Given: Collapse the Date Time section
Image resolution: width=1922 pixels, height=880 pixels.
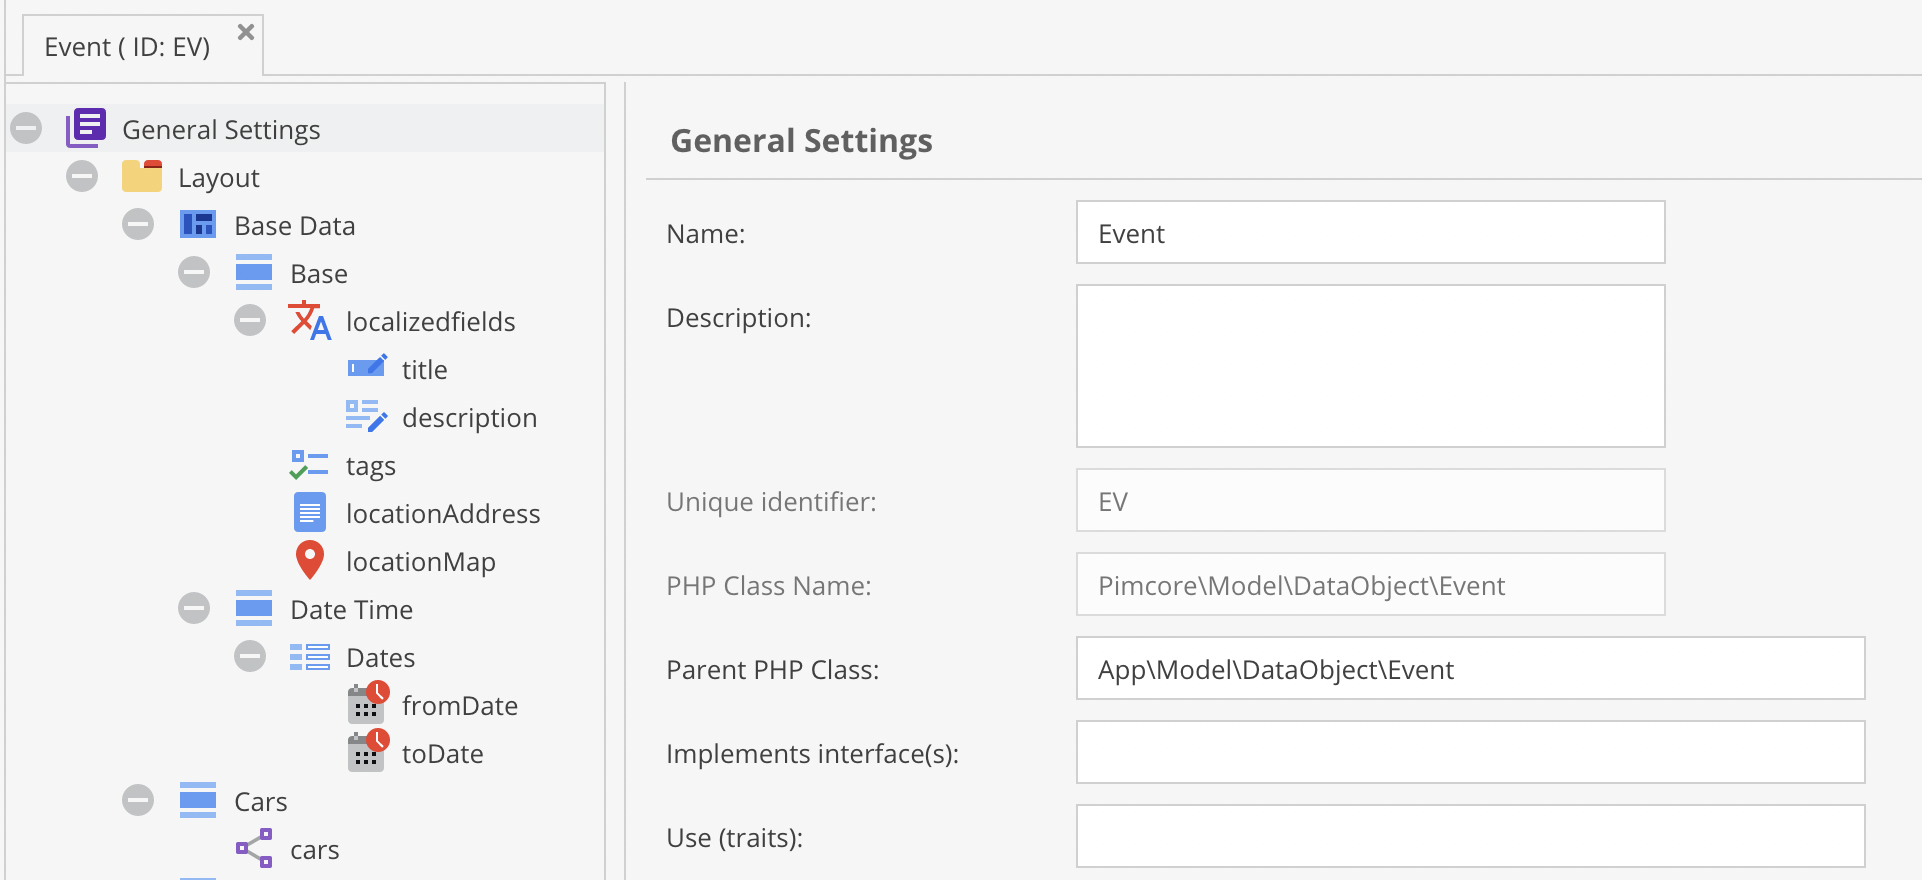Looking at the screenshot, I should 194,609.
